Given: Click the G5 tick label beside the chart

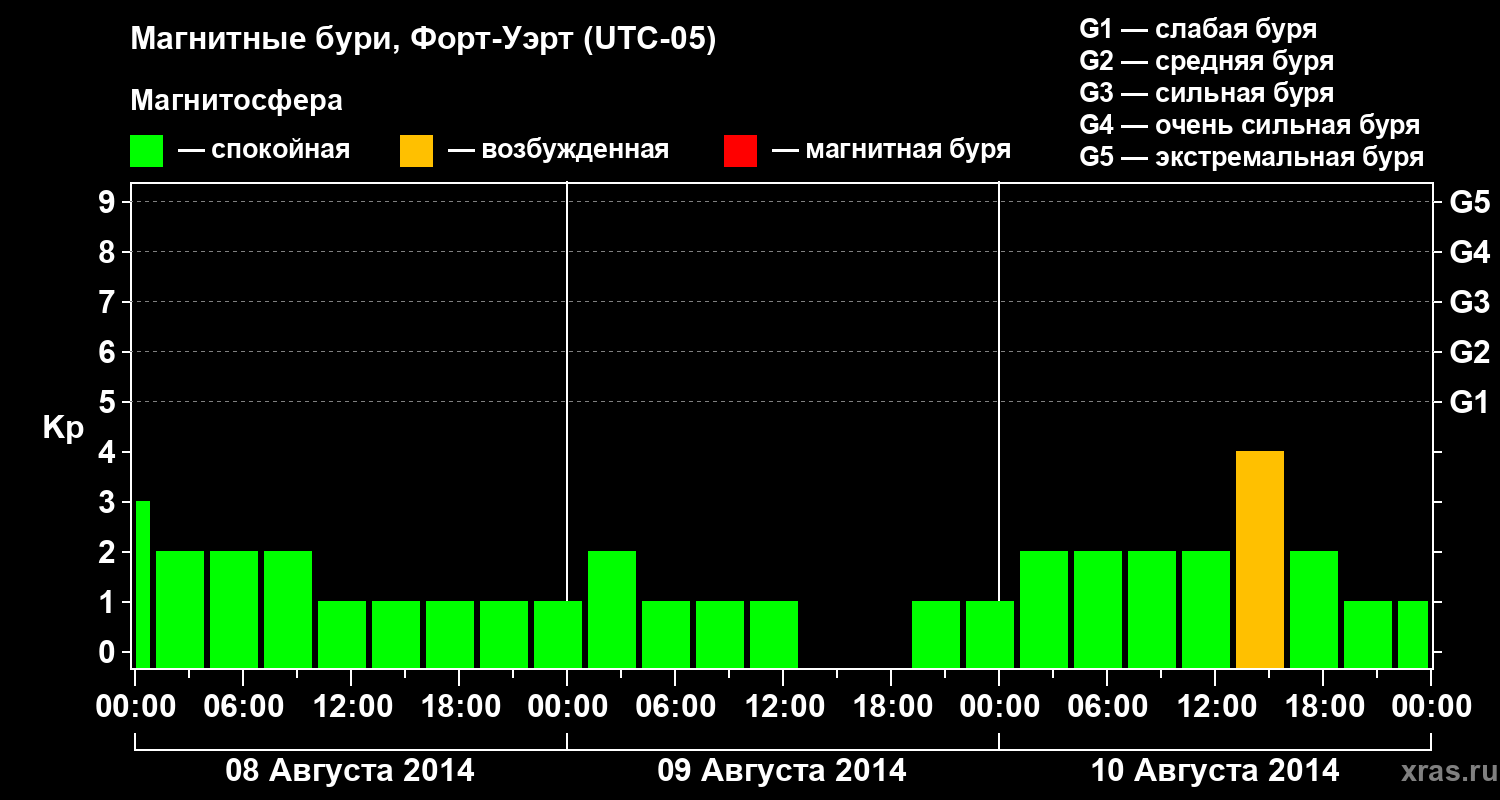Looking at the screenshot, I should 1469,202.
